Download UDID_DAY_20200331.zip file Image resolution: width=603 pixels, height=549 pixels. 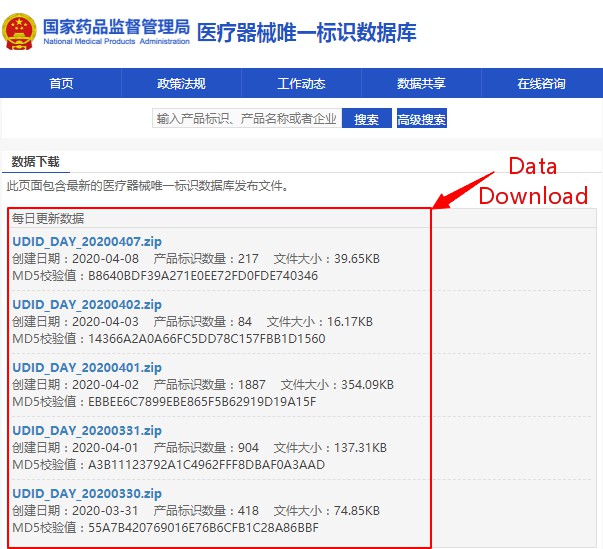(x=87, y=430)
